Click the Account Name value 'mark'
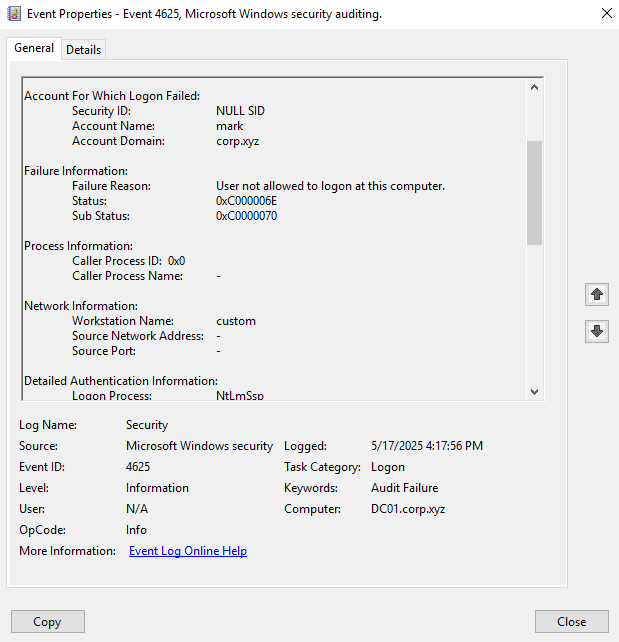 229,126
